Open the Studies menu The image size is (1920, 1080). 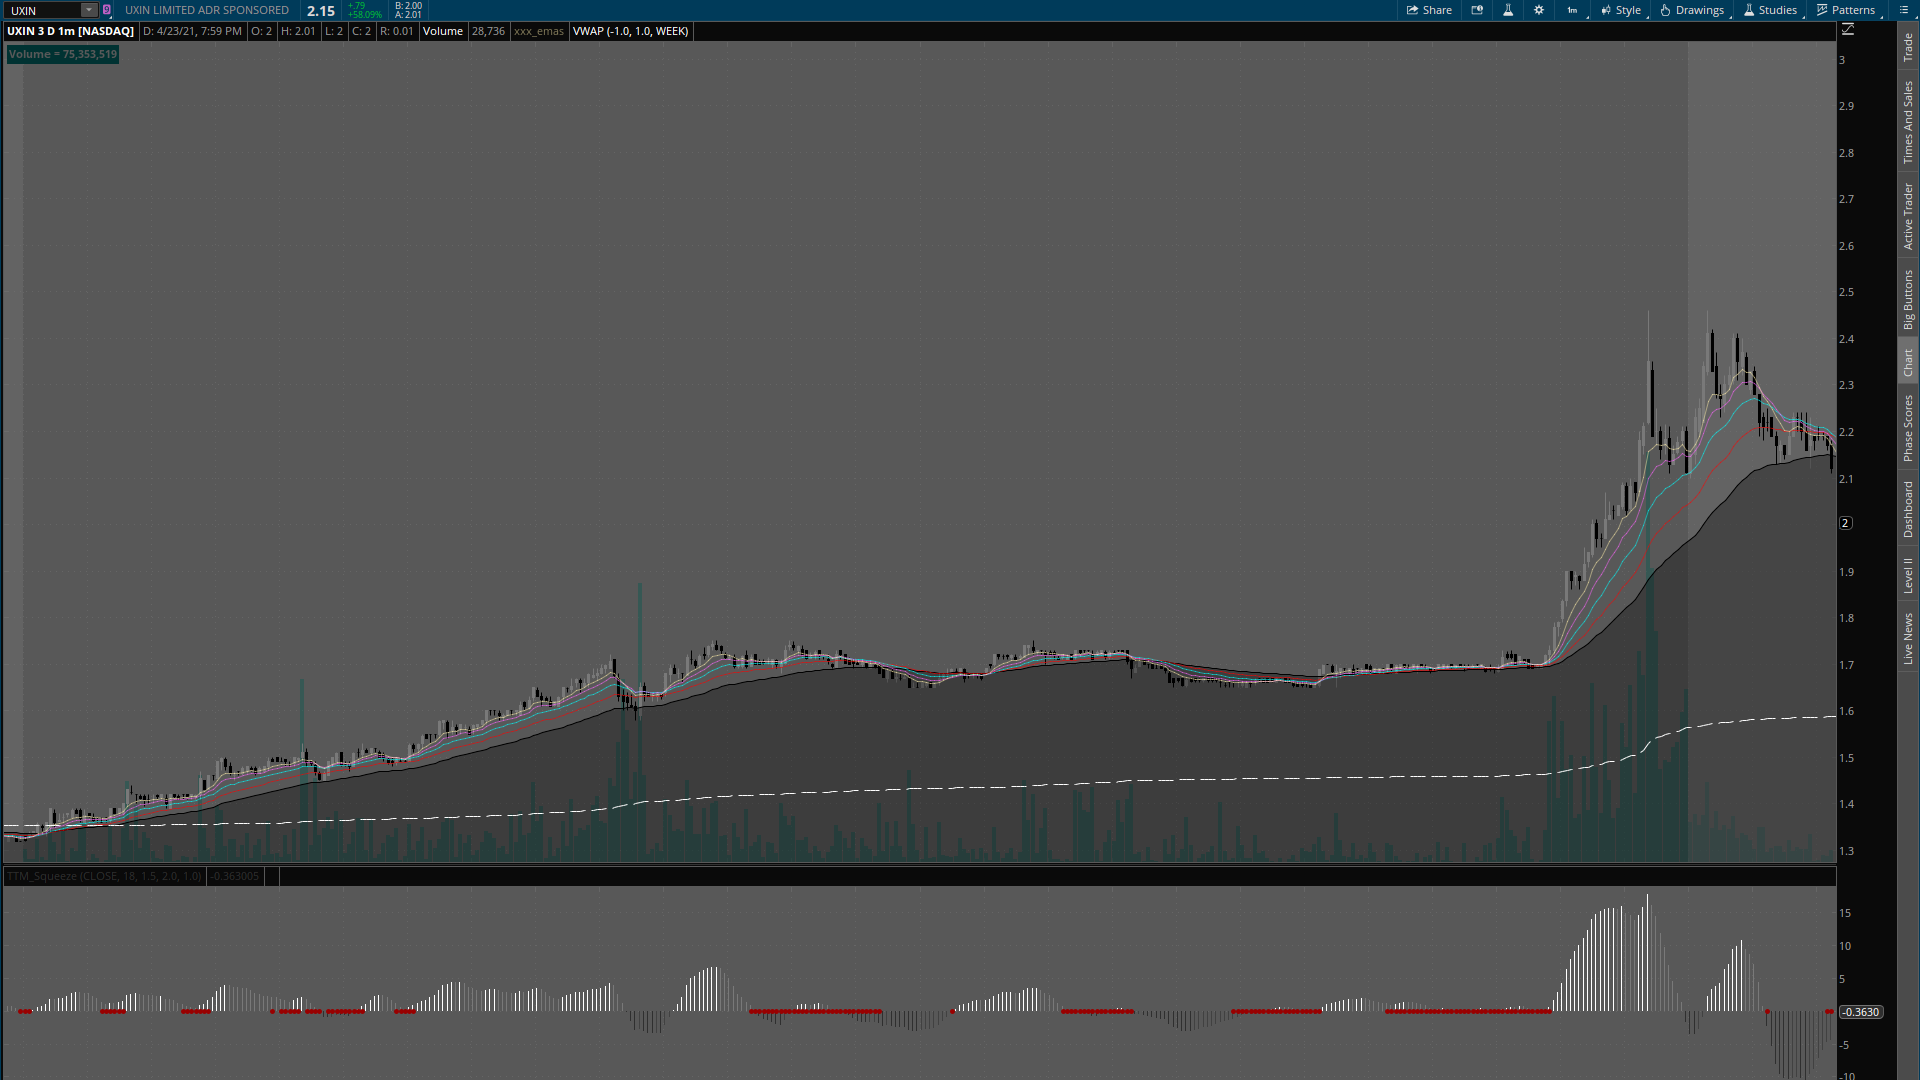click(1770, 10)
